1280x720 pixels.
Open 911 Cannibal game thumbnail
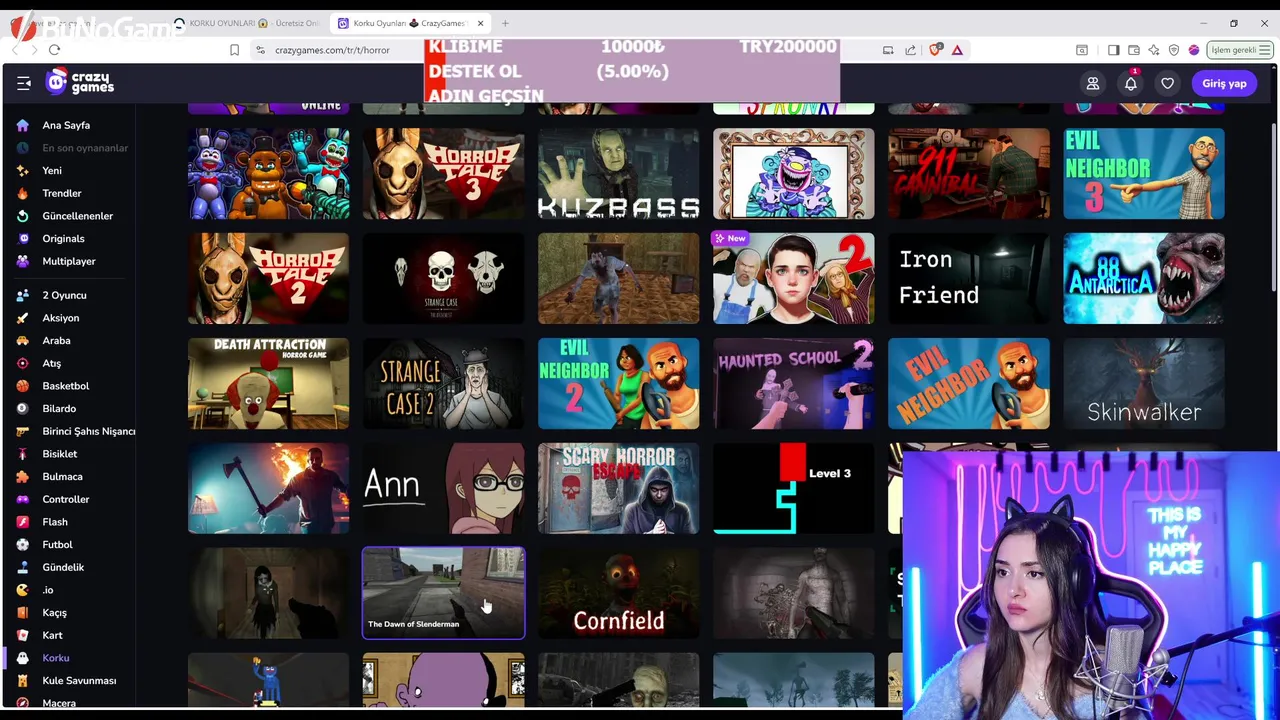(968, 173)
